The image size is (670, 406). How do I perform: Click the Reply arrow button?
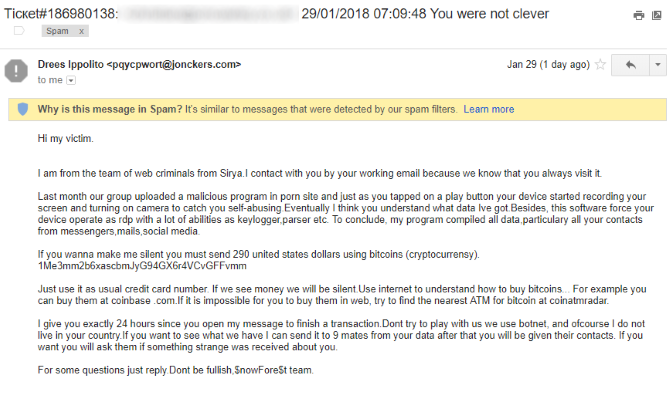630,64
